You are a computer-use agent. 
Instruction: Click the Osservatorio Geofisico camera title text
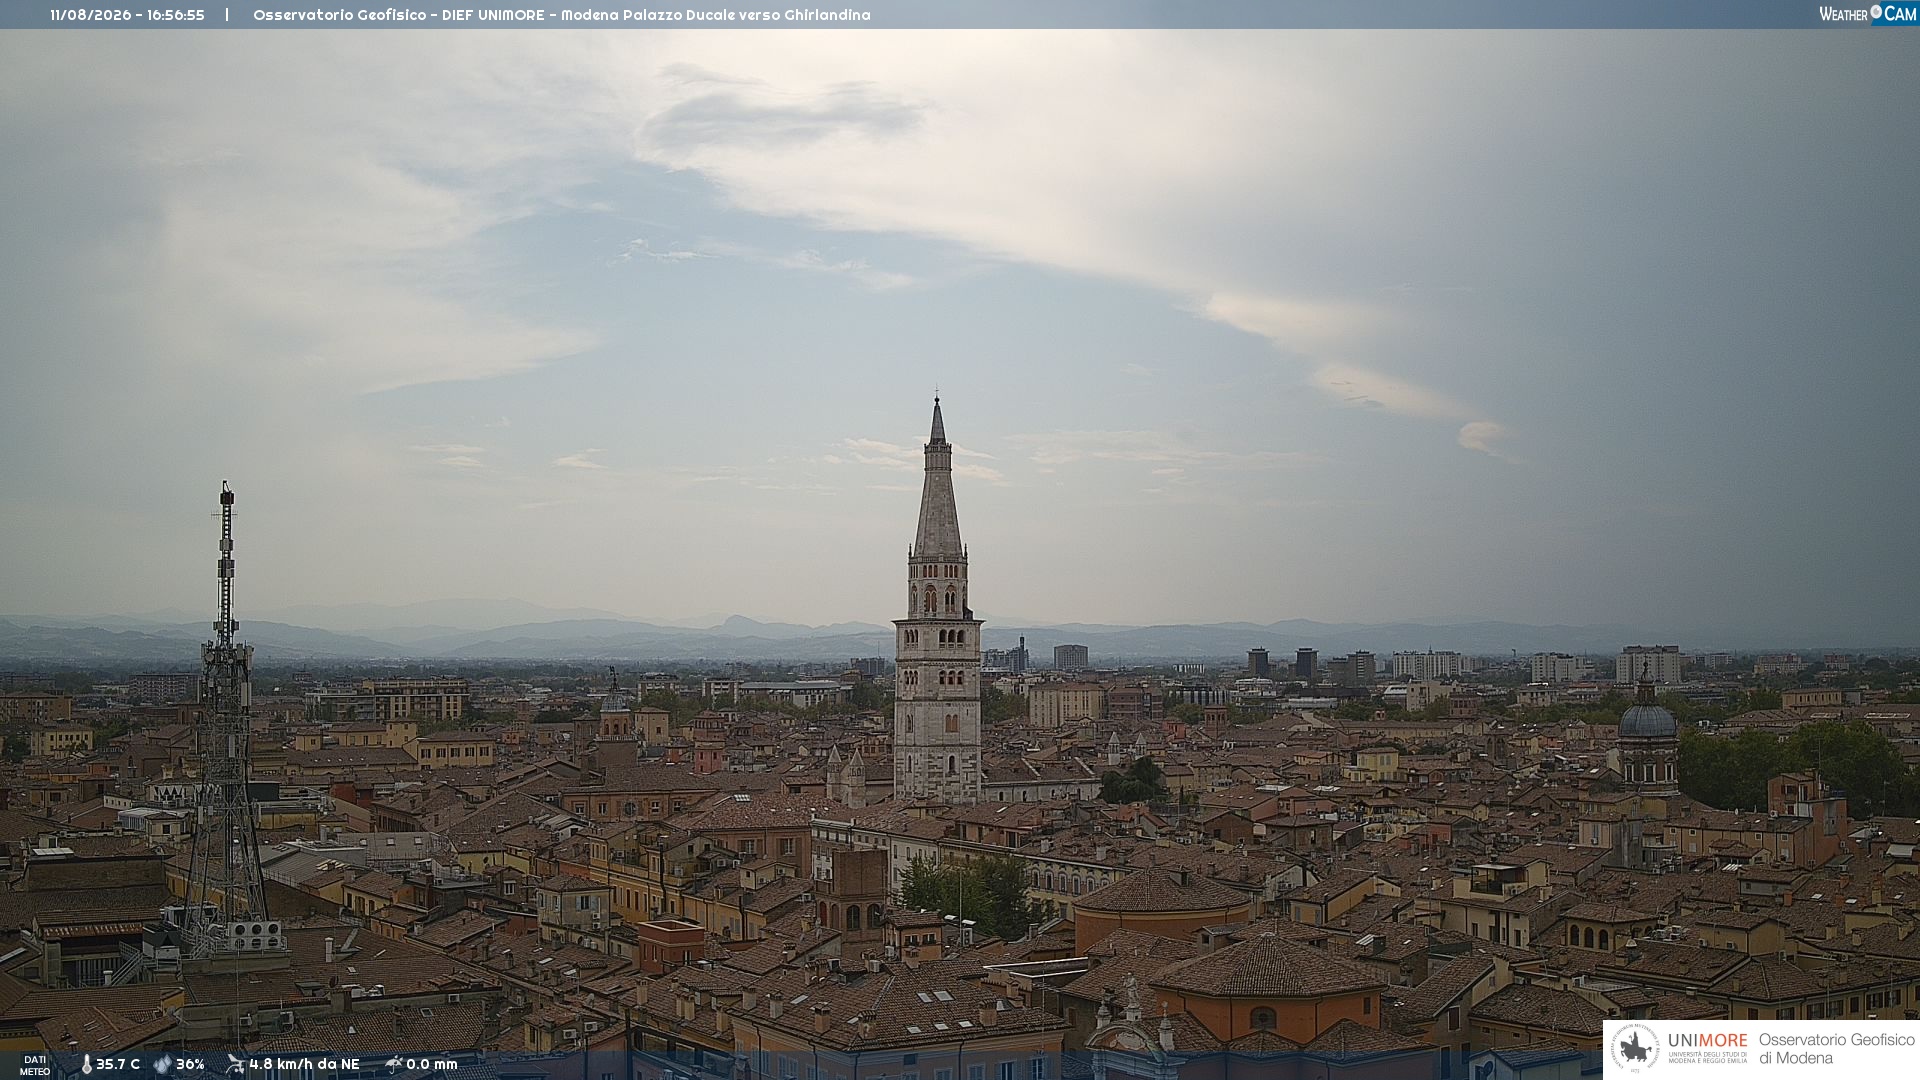point(561,15)
